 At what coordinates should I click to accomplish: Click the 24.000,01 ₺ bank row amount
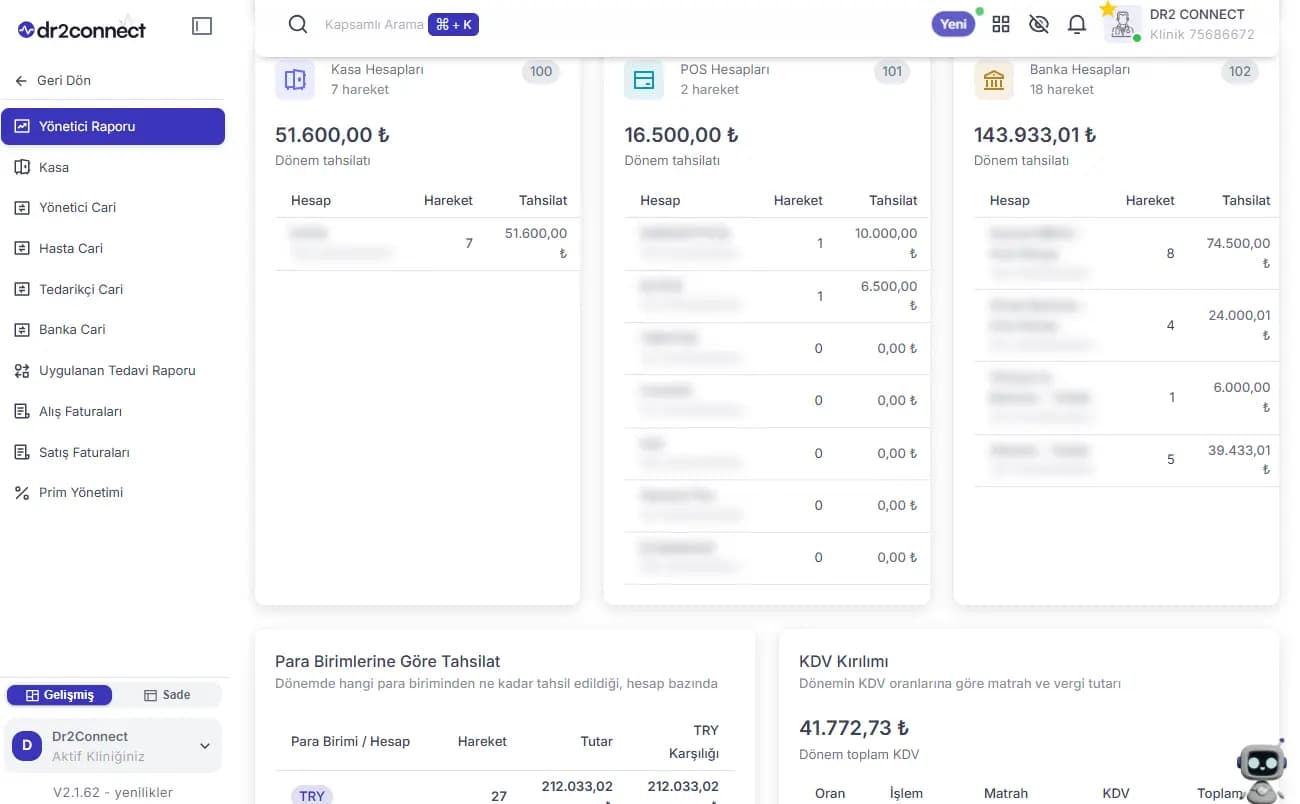1238,325
